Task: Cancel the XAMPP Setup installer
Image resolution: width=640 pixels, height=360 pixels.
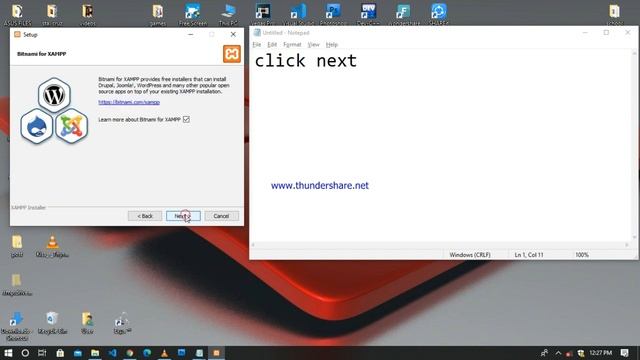Action: click(221, 216)
